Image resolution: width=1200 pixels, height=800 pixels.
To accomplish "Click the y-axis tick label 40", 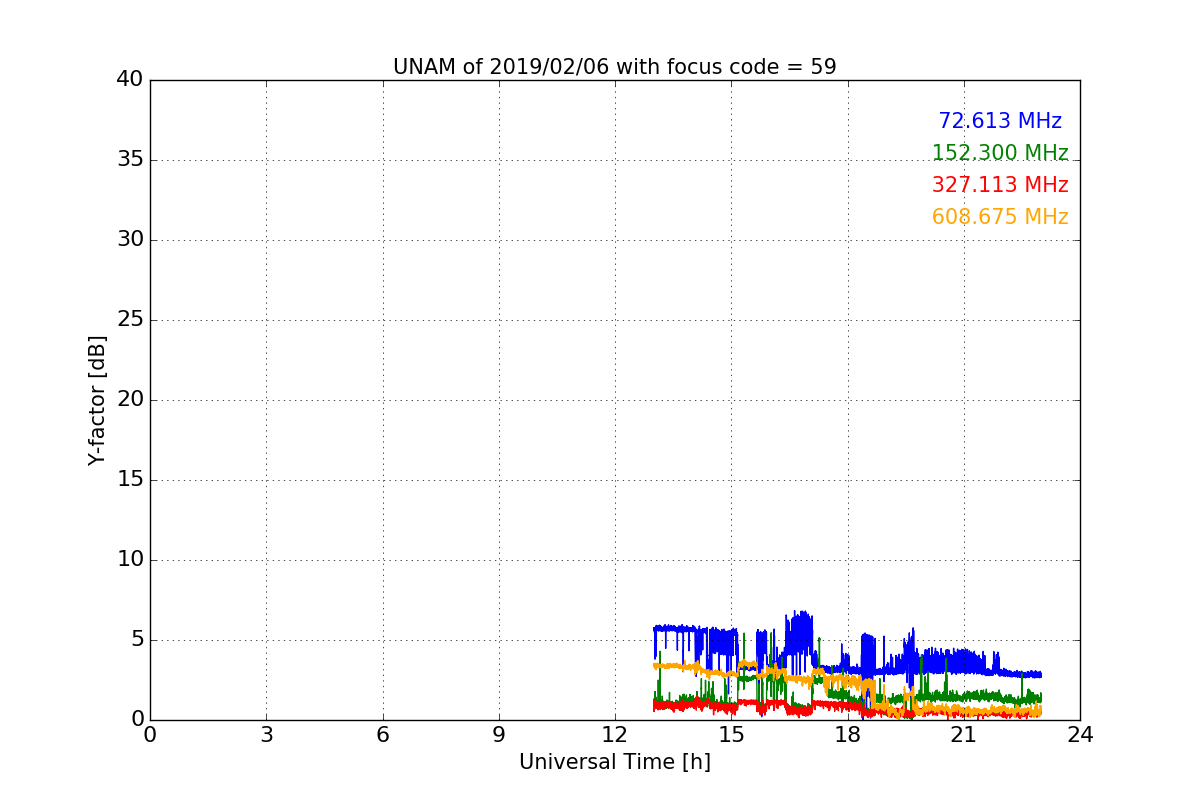I will coord(130,80).
